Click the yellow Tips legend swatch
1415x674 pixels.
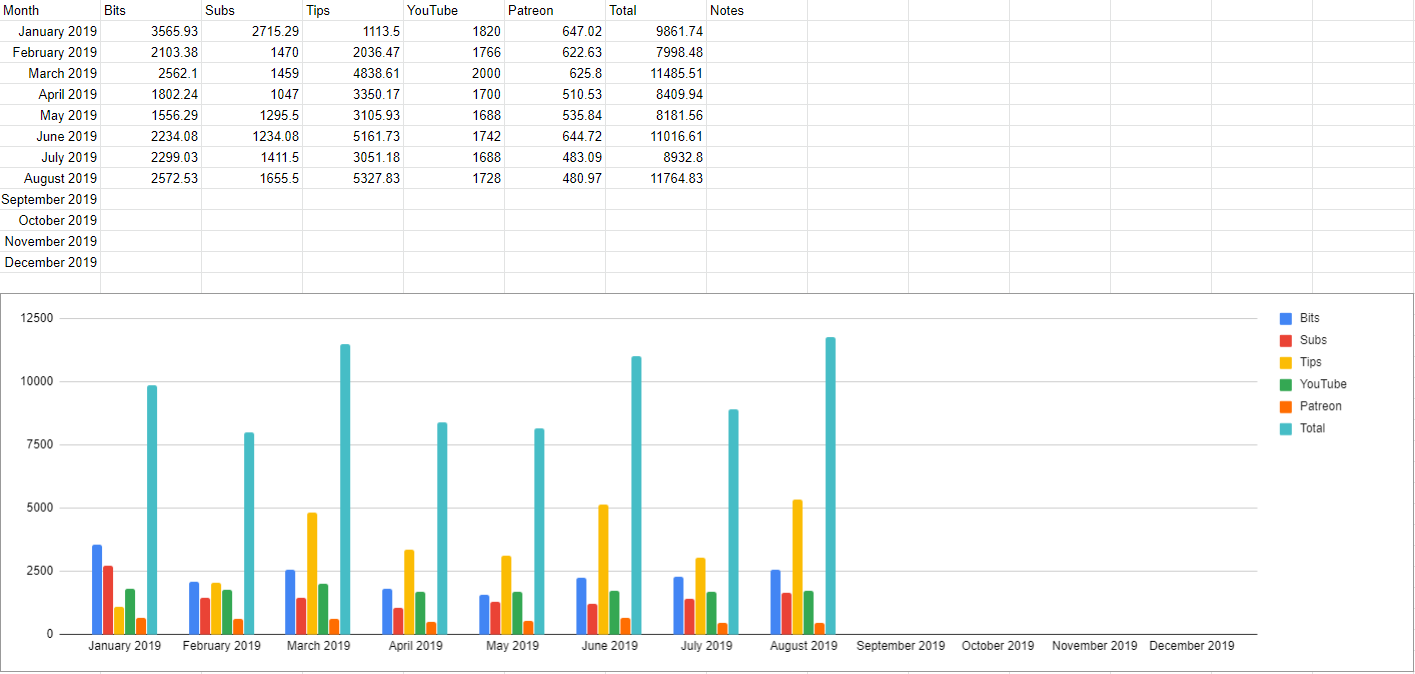(1286, 363)
